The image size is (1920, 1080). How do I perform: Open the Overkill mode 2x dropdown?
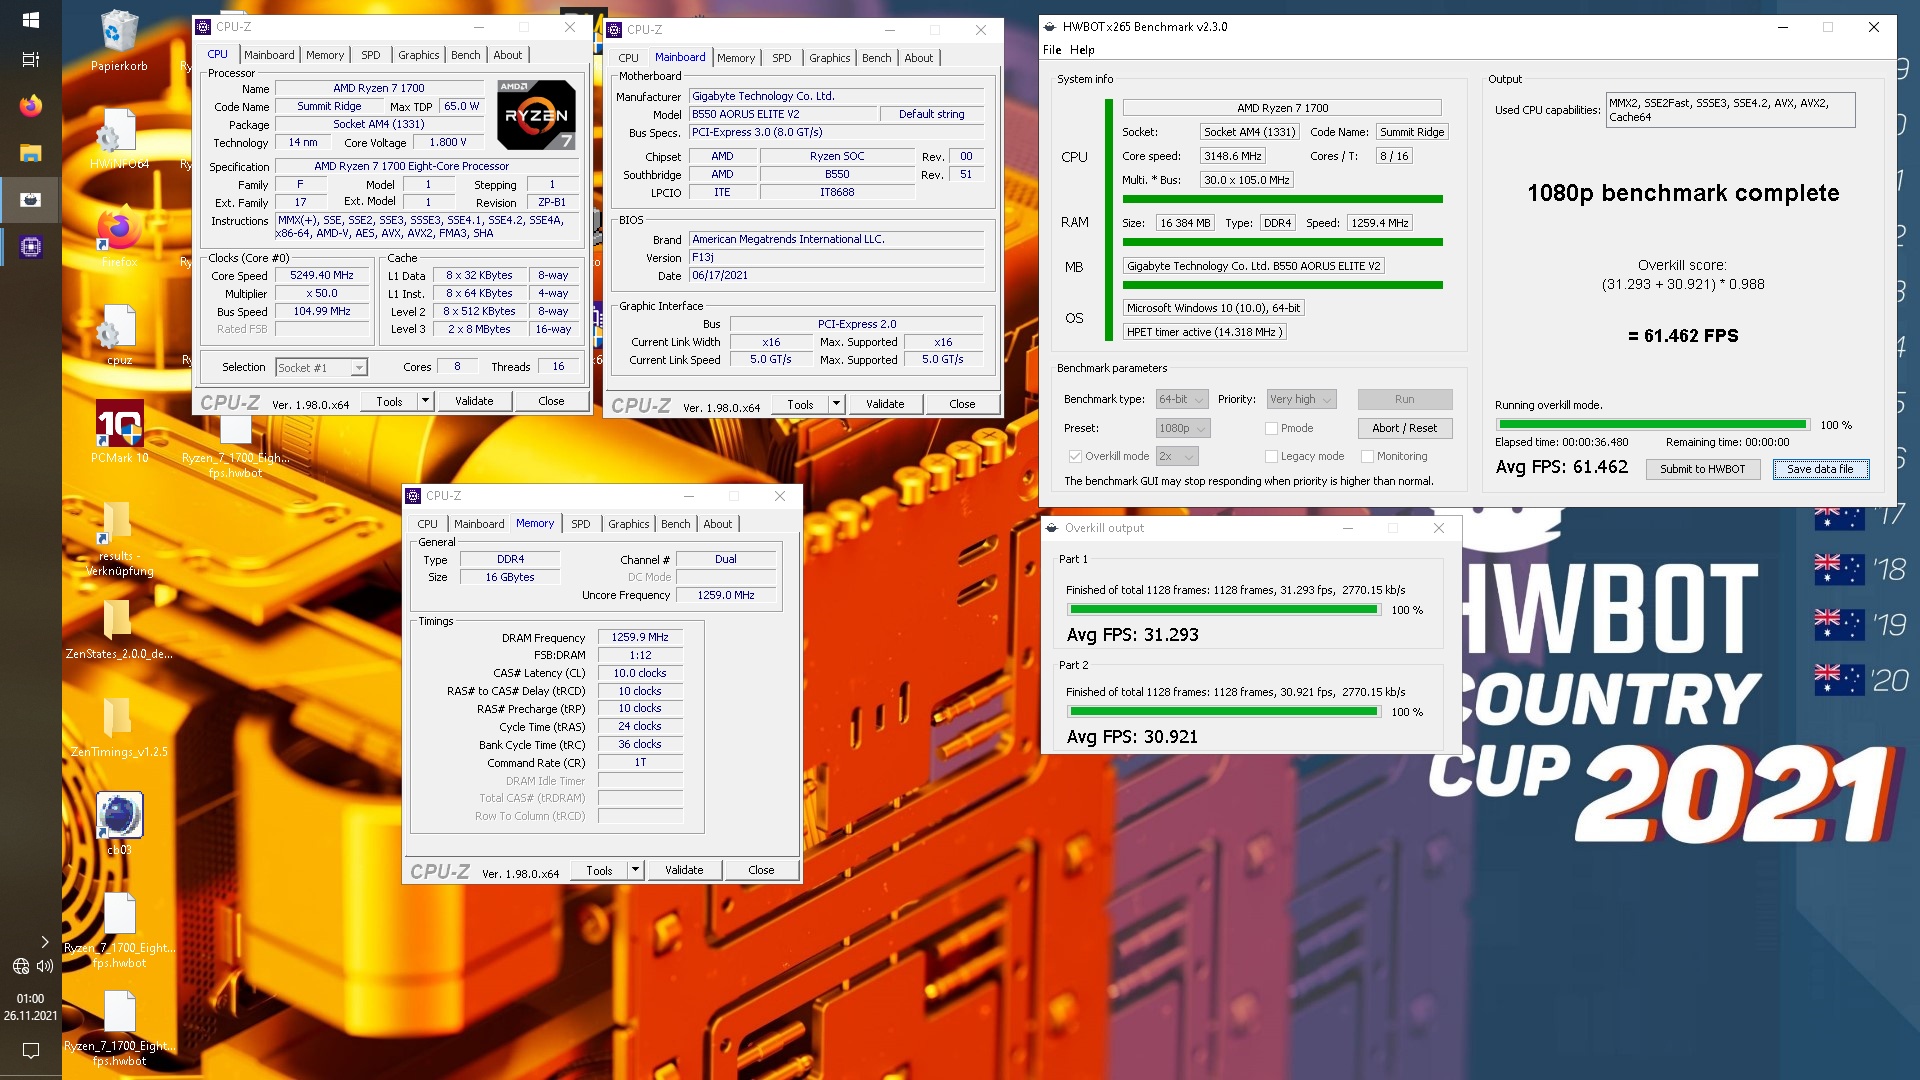1177,456
